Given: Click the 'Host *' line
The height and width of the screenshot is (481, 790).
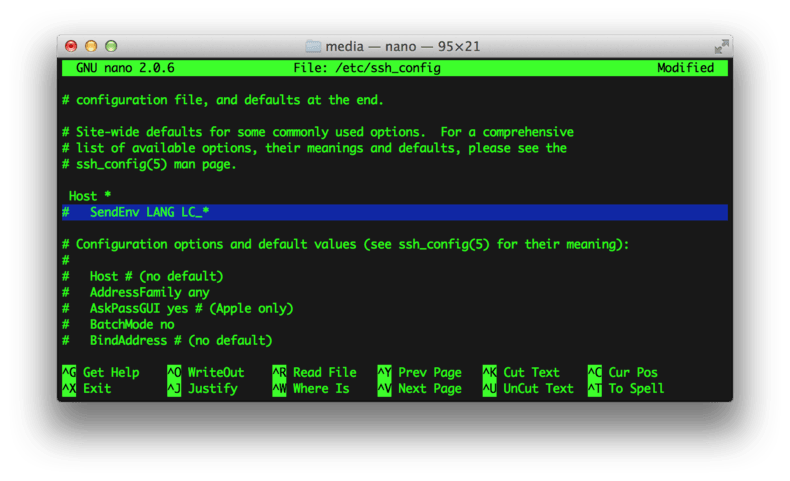Looking at the screenshot, I should point(90,196).
